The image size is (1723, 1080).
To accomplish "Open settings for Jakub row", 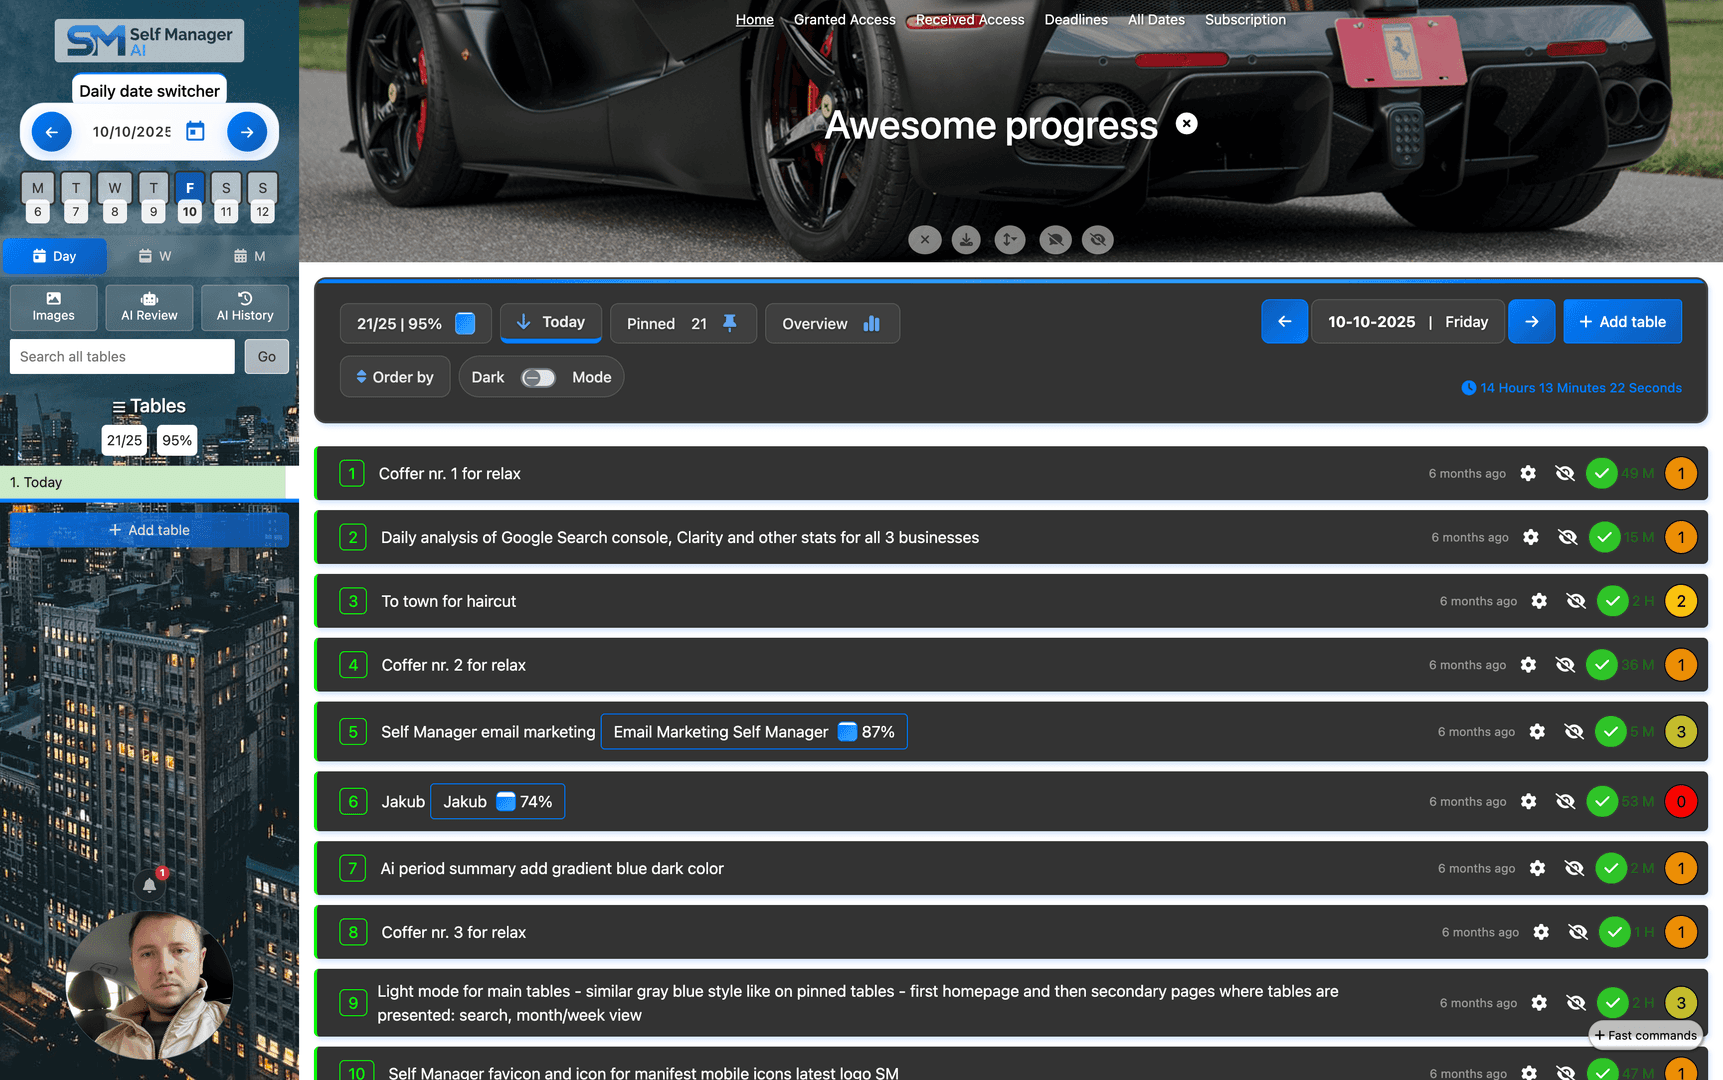I will tap(1528, 802).
